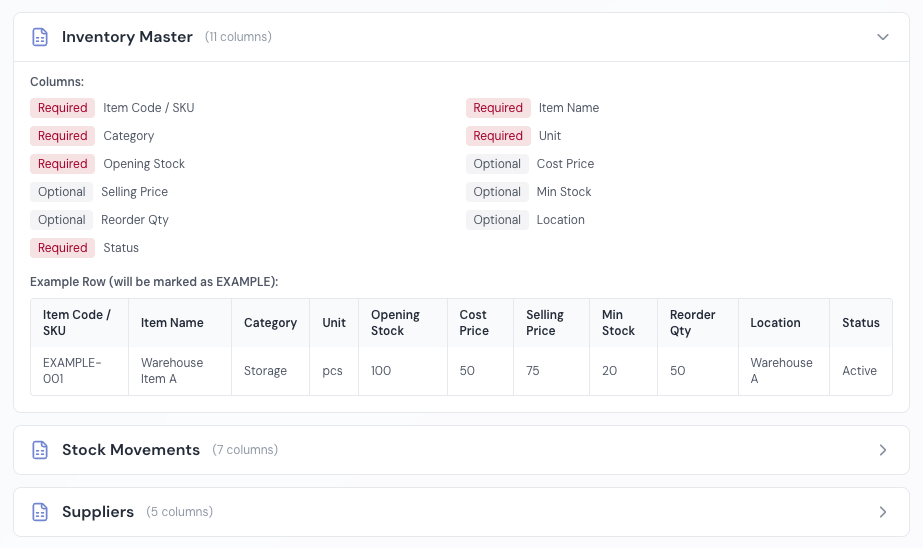Click the Active status cell
Screen dimensions: 923x548
(x=859, y=371)
